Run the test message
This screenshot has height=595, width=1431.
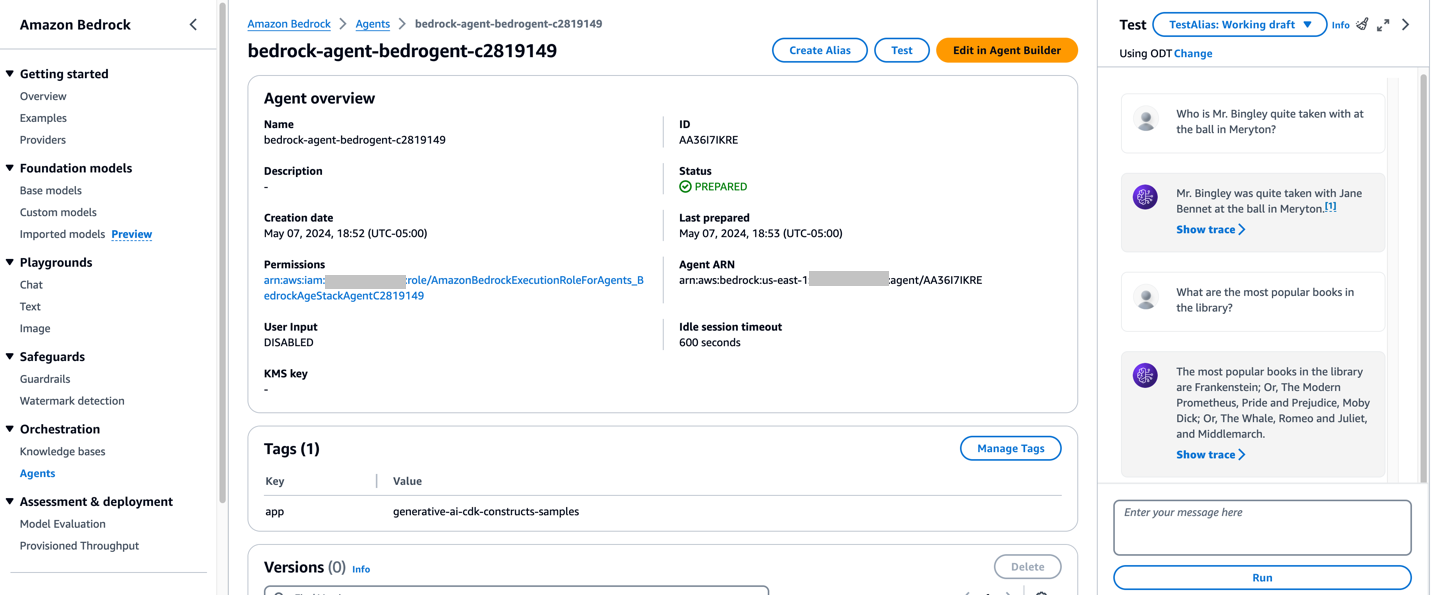pos(1262,578)
